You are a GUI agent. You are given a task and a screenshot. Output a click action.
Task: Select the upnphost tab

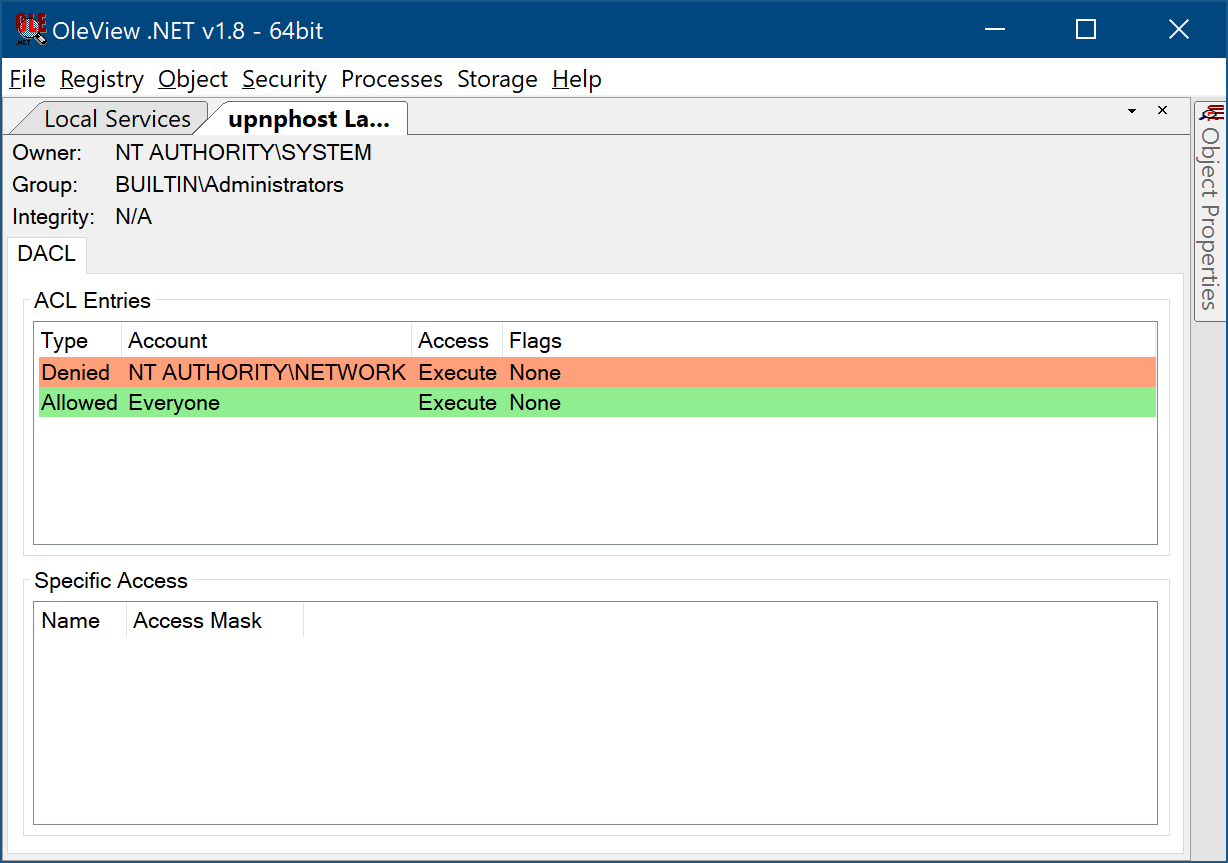pyautogui.click(x=308, y=119)
